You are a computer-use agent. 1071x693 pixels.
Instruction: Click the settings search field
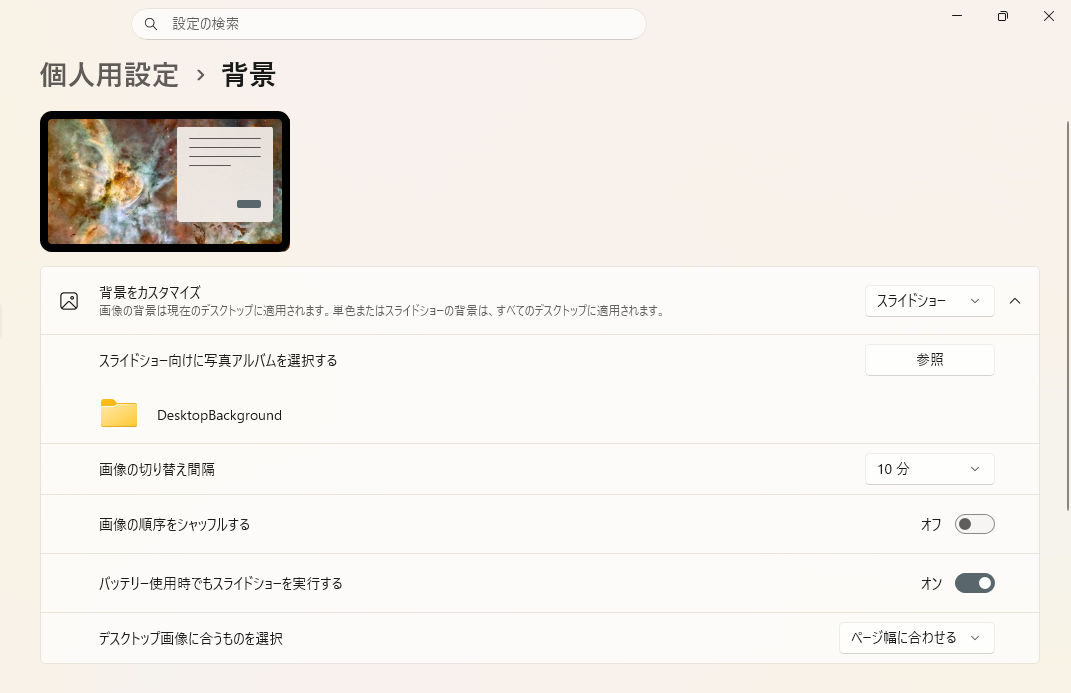pyautogui.click(x=389, y=24)
